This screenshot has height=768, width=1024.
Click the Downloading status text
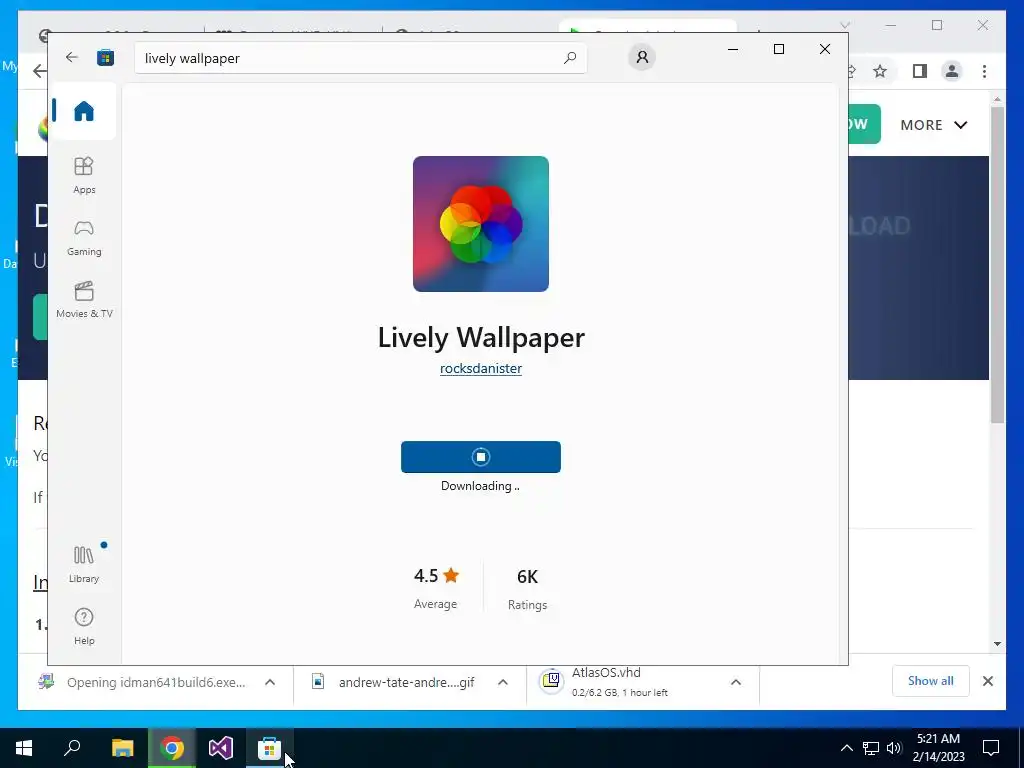click(480, 486)
